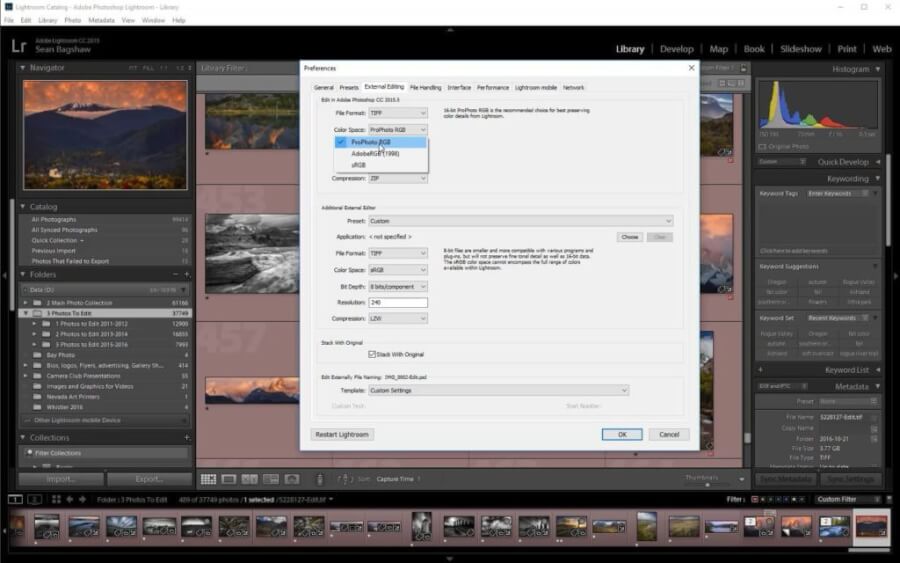This screenshot has height=563, width=900.
Task: Open Preset Custom dropdown
Action: [521, 221]
